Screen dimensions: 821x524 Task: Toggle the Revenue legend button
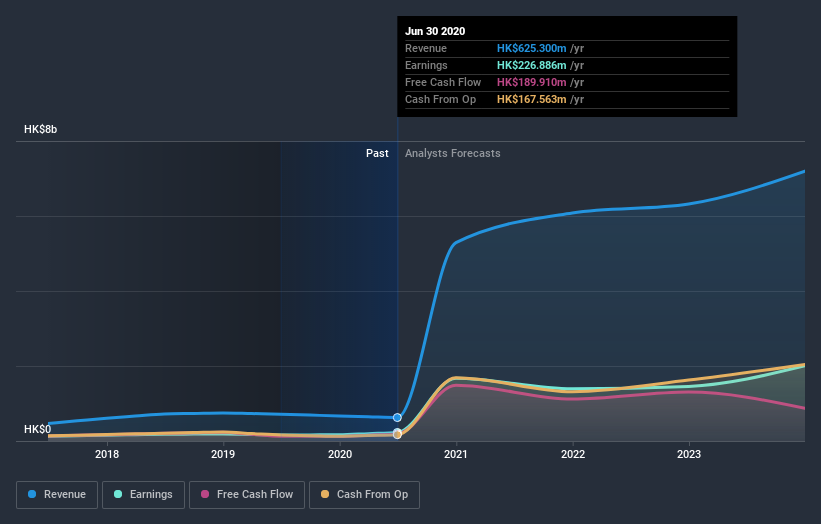[x=57, y=495]
